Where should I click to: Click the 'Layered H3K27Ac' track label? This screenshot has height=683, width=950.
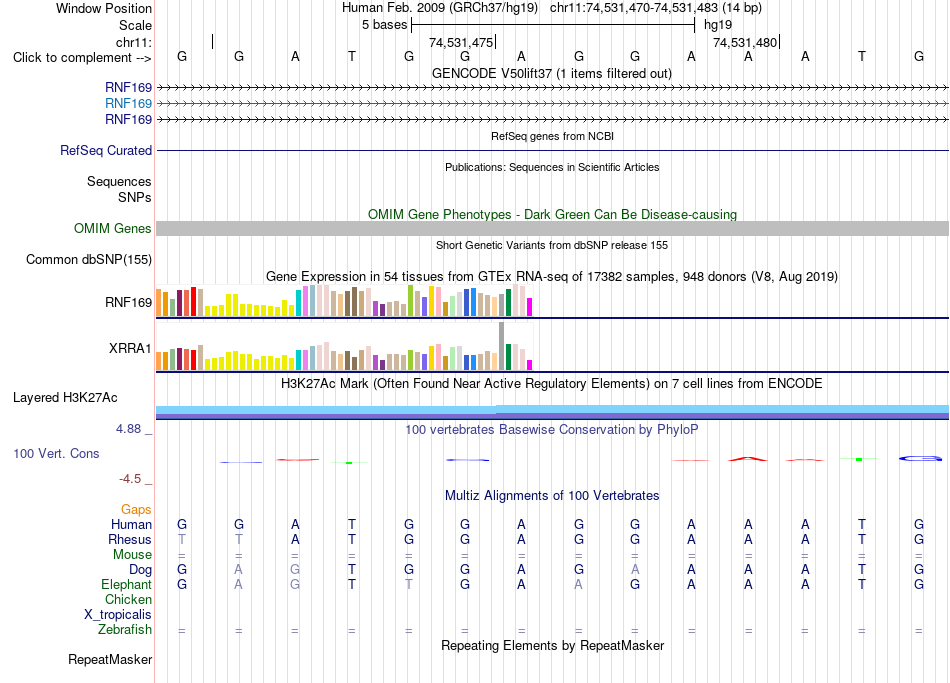coord(65,398)
